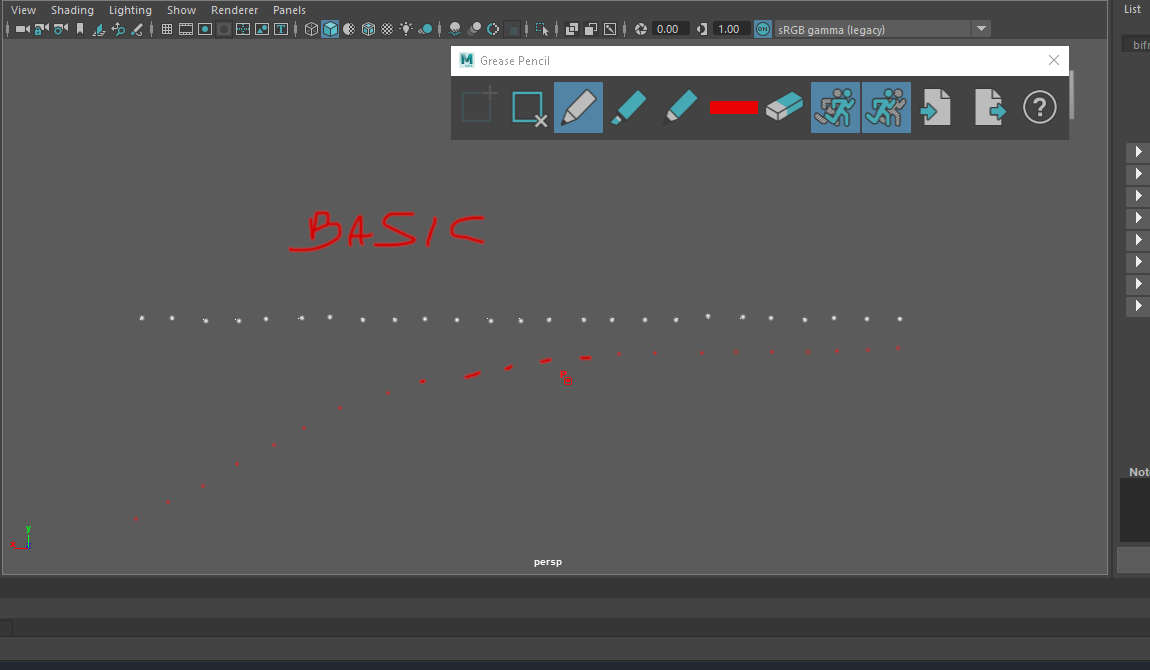This screenshot has width=1150, height=670.
Task: Select the Marker tool in Grease Pencil
Action: [629, 107]
